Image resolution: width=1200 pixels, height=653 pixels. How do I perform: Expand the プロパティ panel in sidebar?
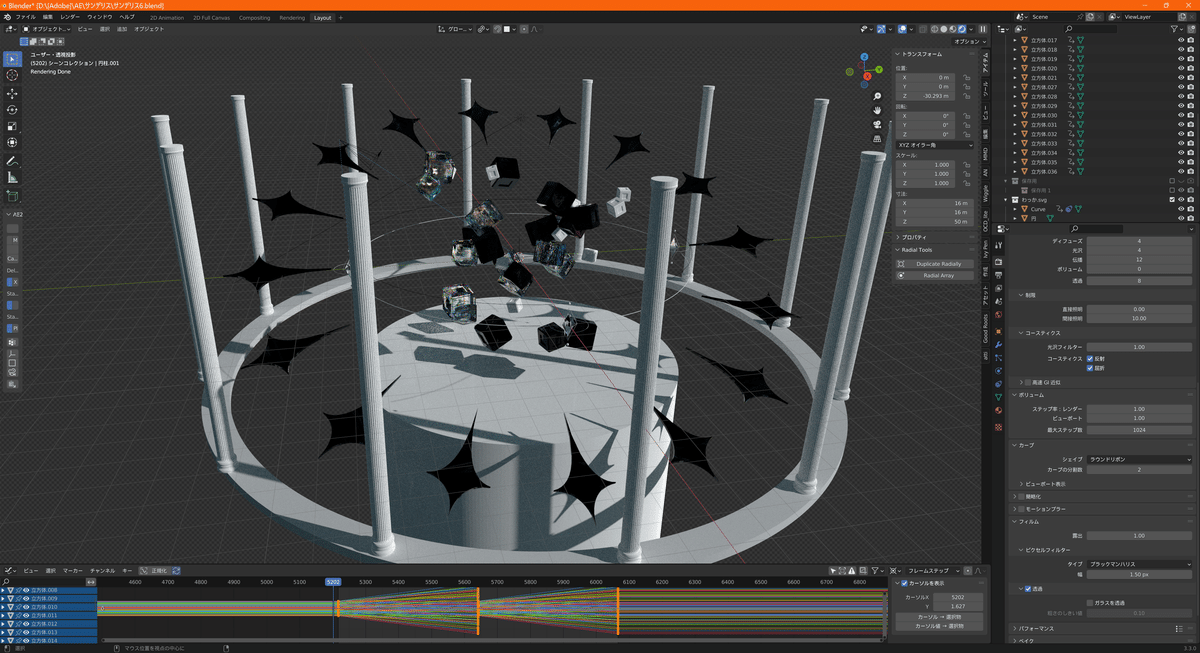click(898, 237)
